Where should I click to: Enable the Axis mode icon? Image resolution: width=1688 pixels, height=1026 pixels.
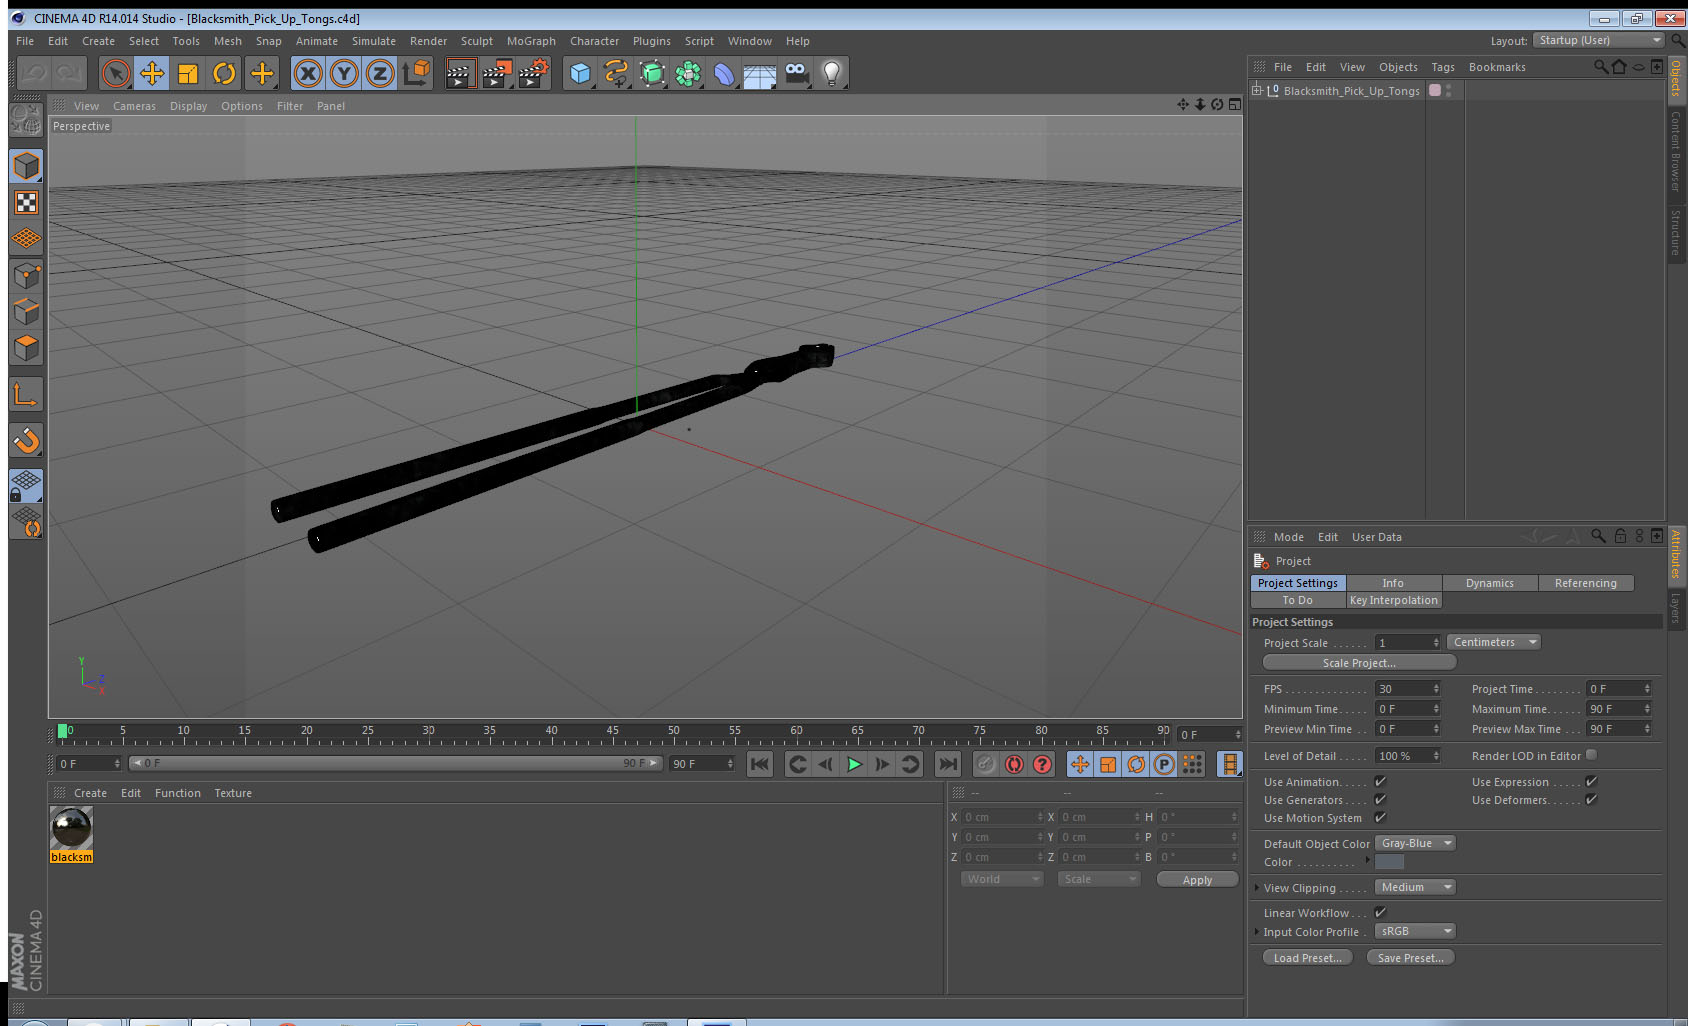26,395
